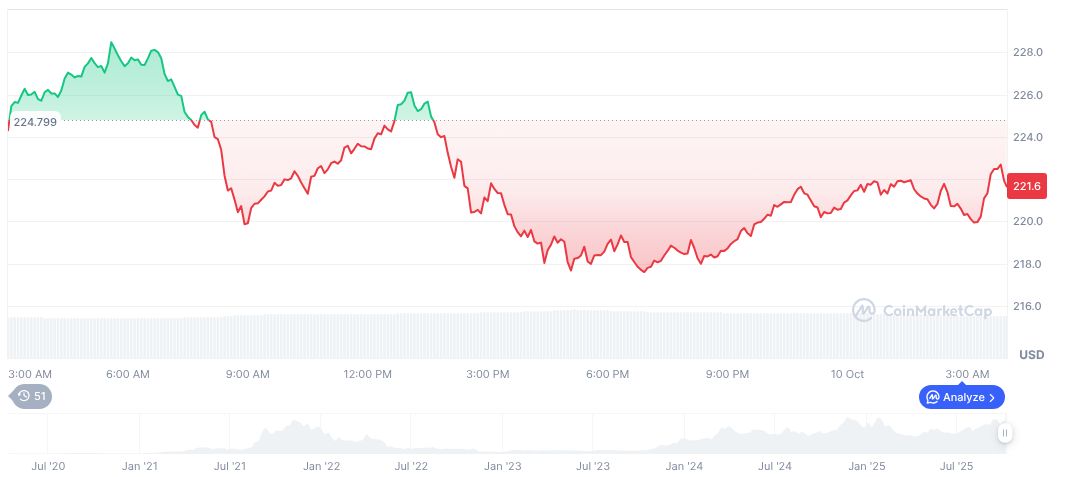Click the history clock icon badge showing 51
This screenshot has width=1072, height=477.
(31, 396)
